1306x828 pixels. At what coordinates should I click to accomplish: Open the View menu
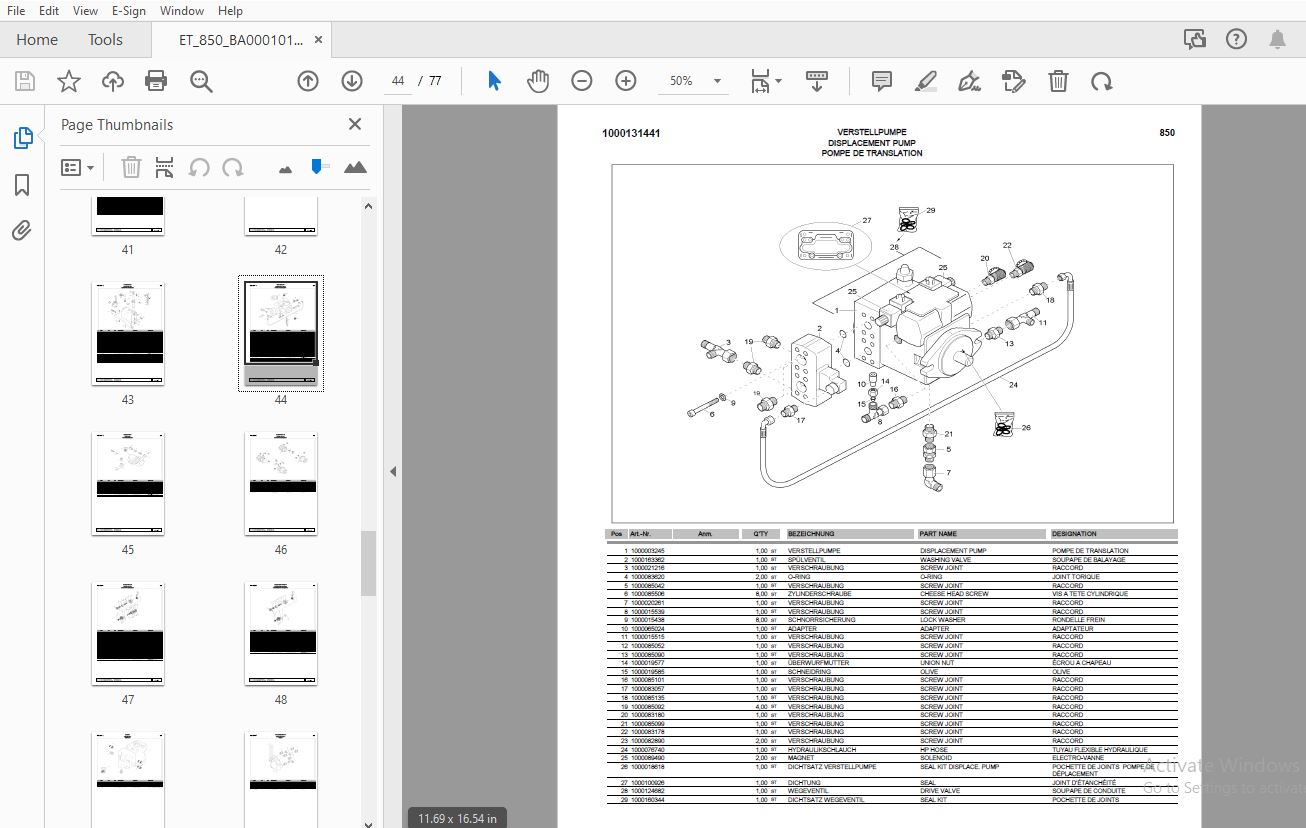(86, 11)
